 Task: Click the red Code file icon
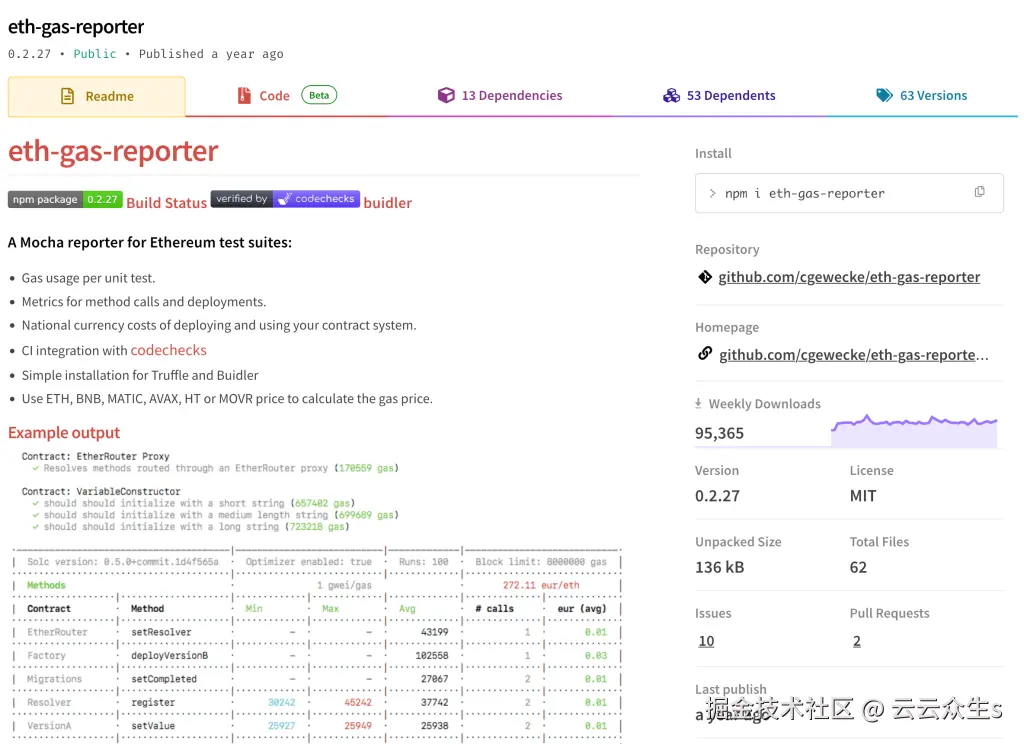tap(244, 95)
